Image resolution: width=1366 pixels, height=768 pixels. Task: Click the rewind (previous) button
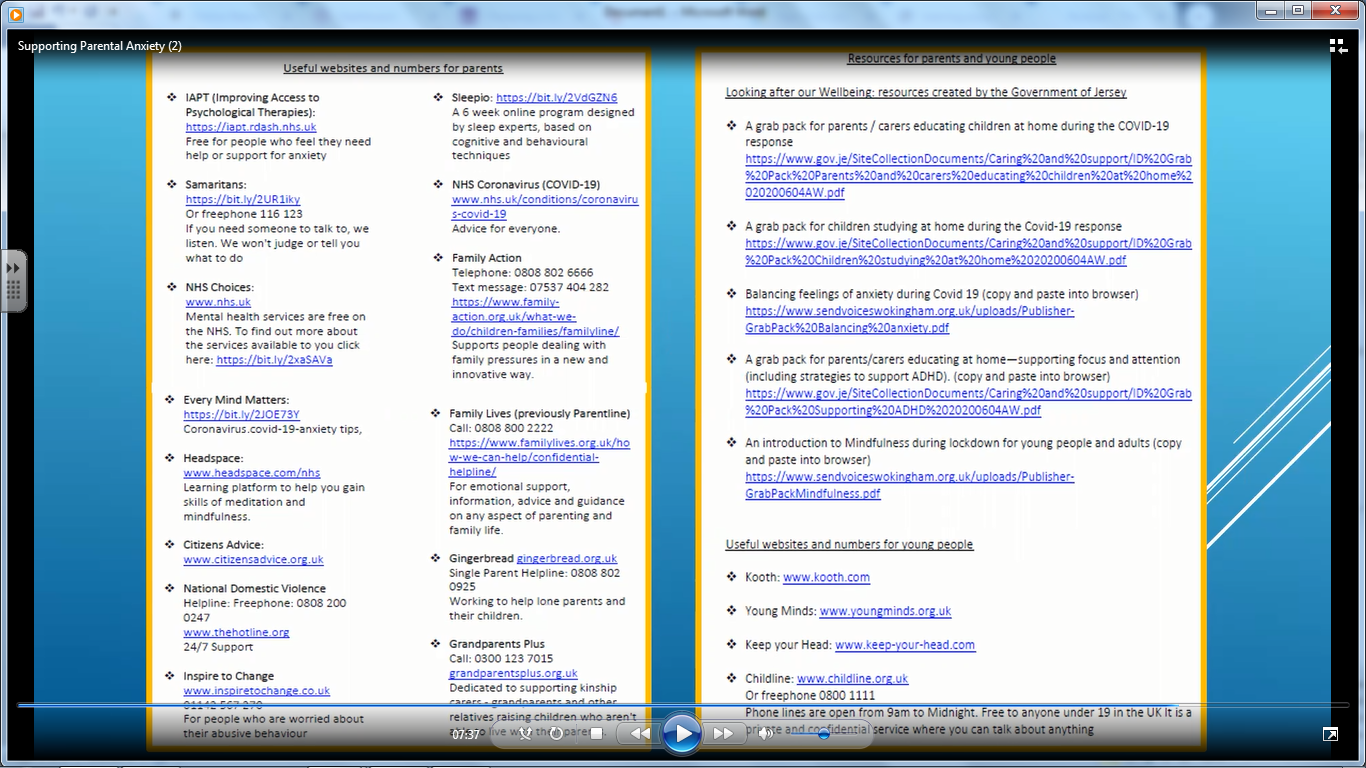pos(640,733)
